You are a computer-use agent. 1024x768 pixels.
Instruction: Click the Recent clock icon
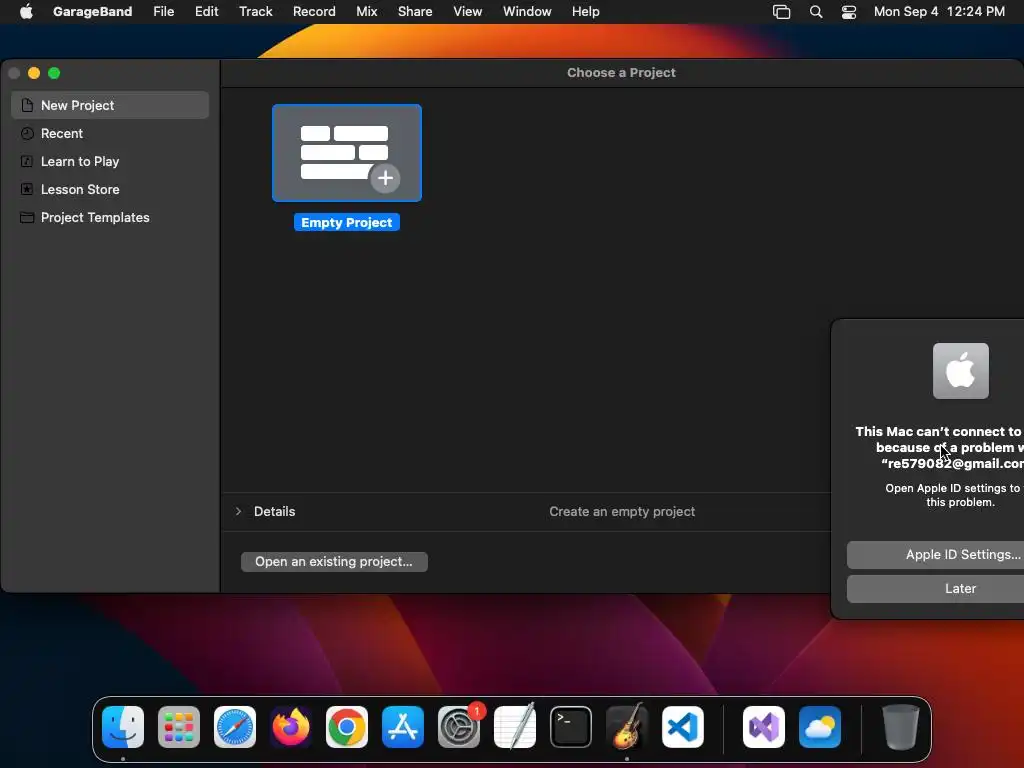[27, 133]
